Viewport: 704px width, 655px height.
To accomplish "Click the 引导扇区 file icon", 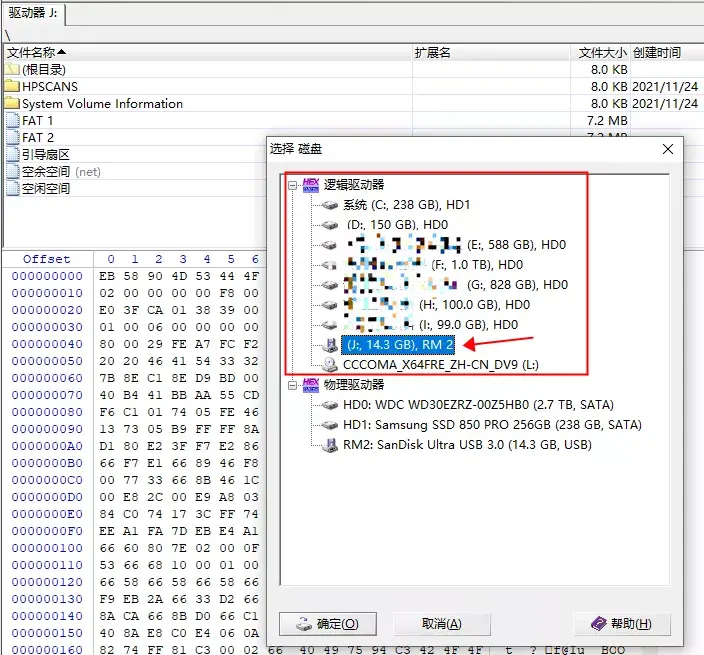I will 13,154.
